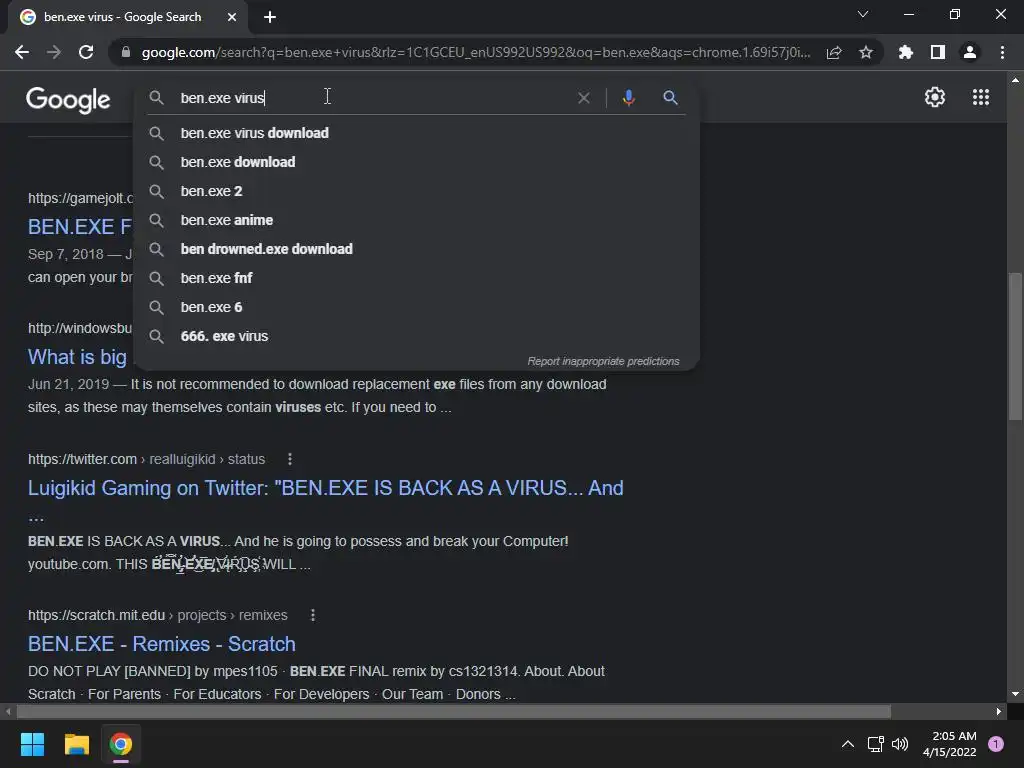Choose suggestion 'ben.exe virus download'
This screenshot has height=768, width=1024.
[x=416, y=133]
